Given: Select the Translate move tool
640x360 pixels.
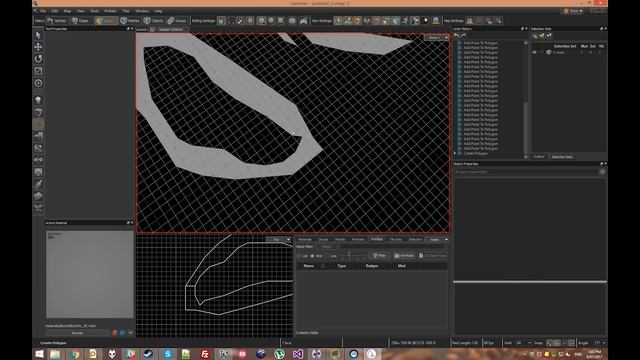Looking at the screenshot, I should tap(38, 47).
